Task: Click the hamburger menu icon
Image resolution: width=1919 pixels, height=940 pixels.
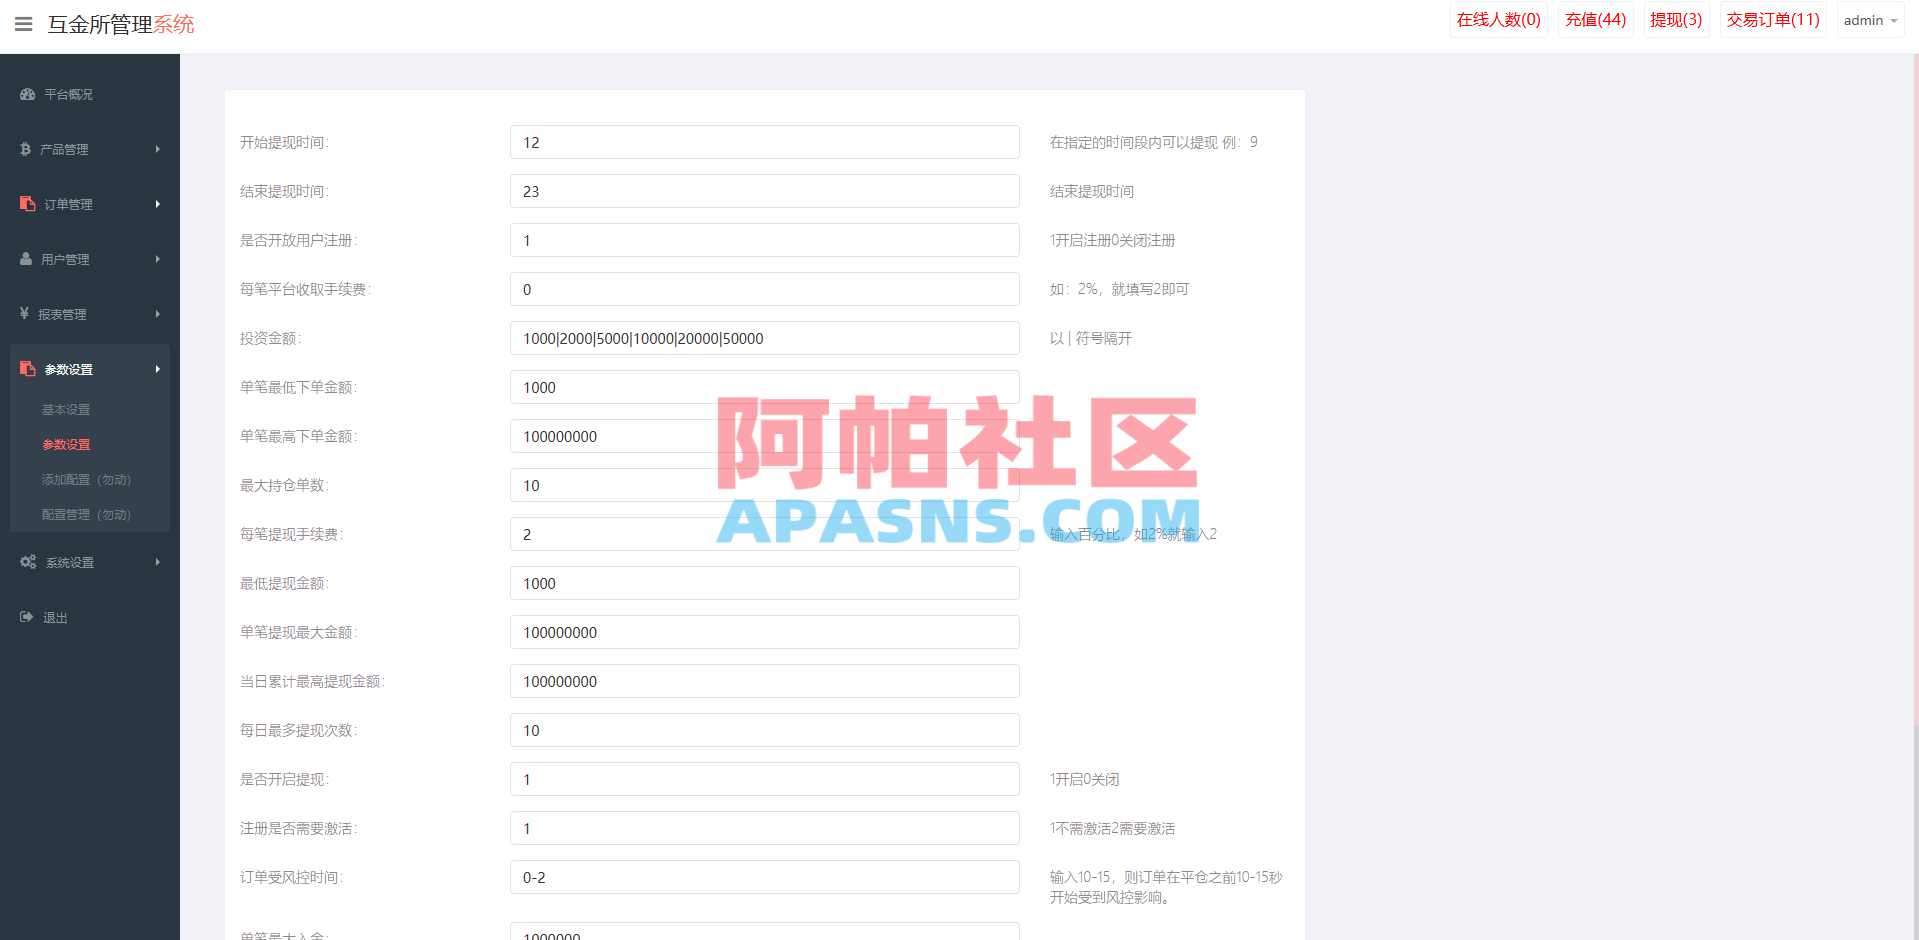Action: pos(22,24)
